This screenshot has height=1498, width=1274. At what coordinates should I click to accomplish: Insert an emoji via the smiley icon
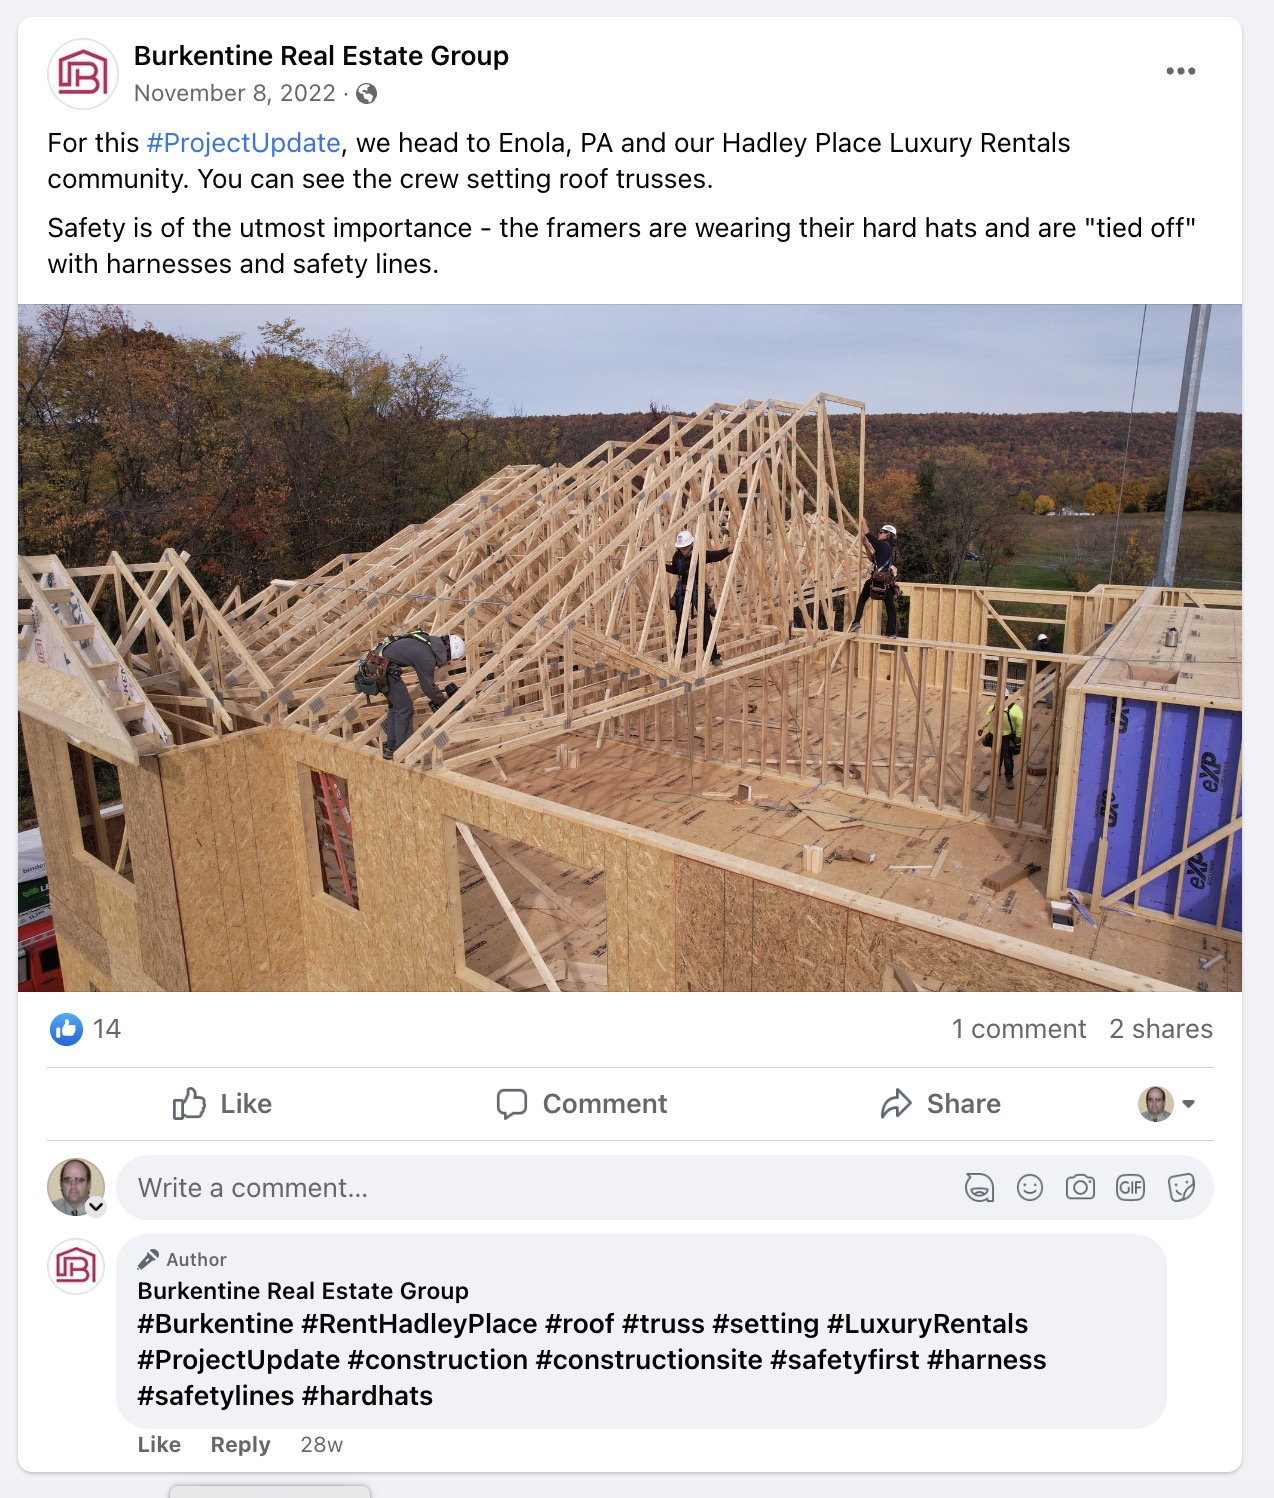tap(1029, 1187)
